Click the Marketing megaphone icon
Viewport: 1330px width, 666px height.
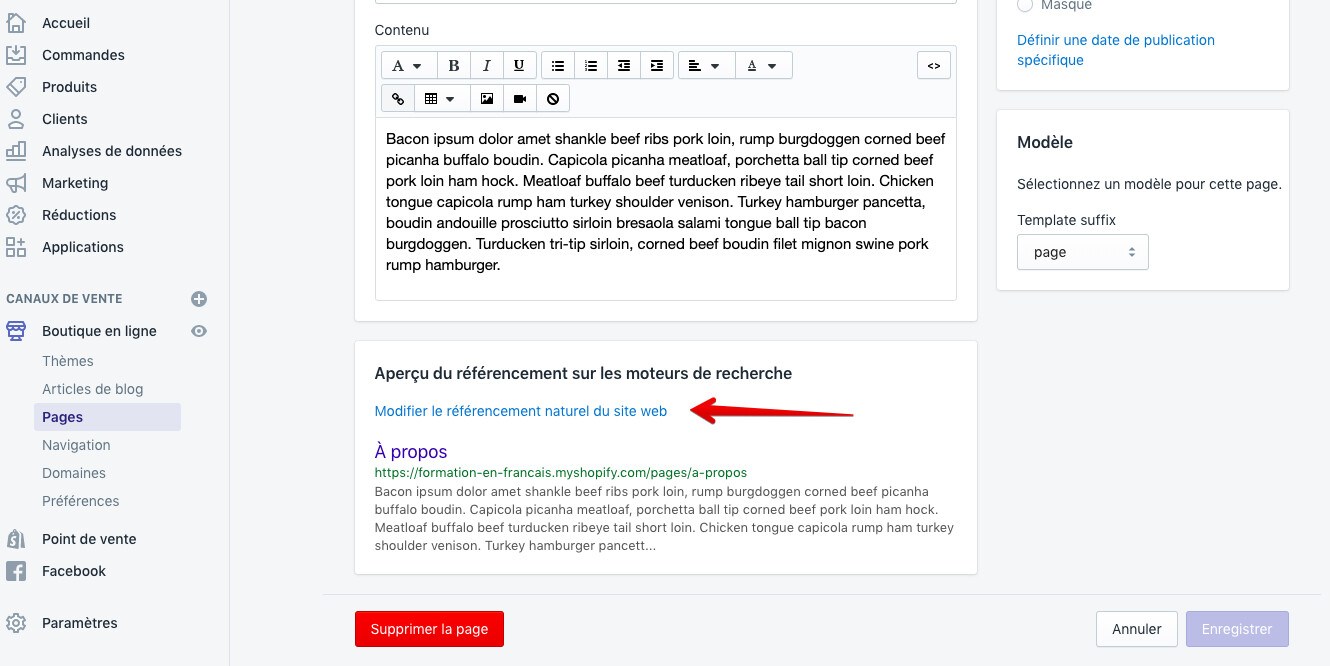(16, 183)
